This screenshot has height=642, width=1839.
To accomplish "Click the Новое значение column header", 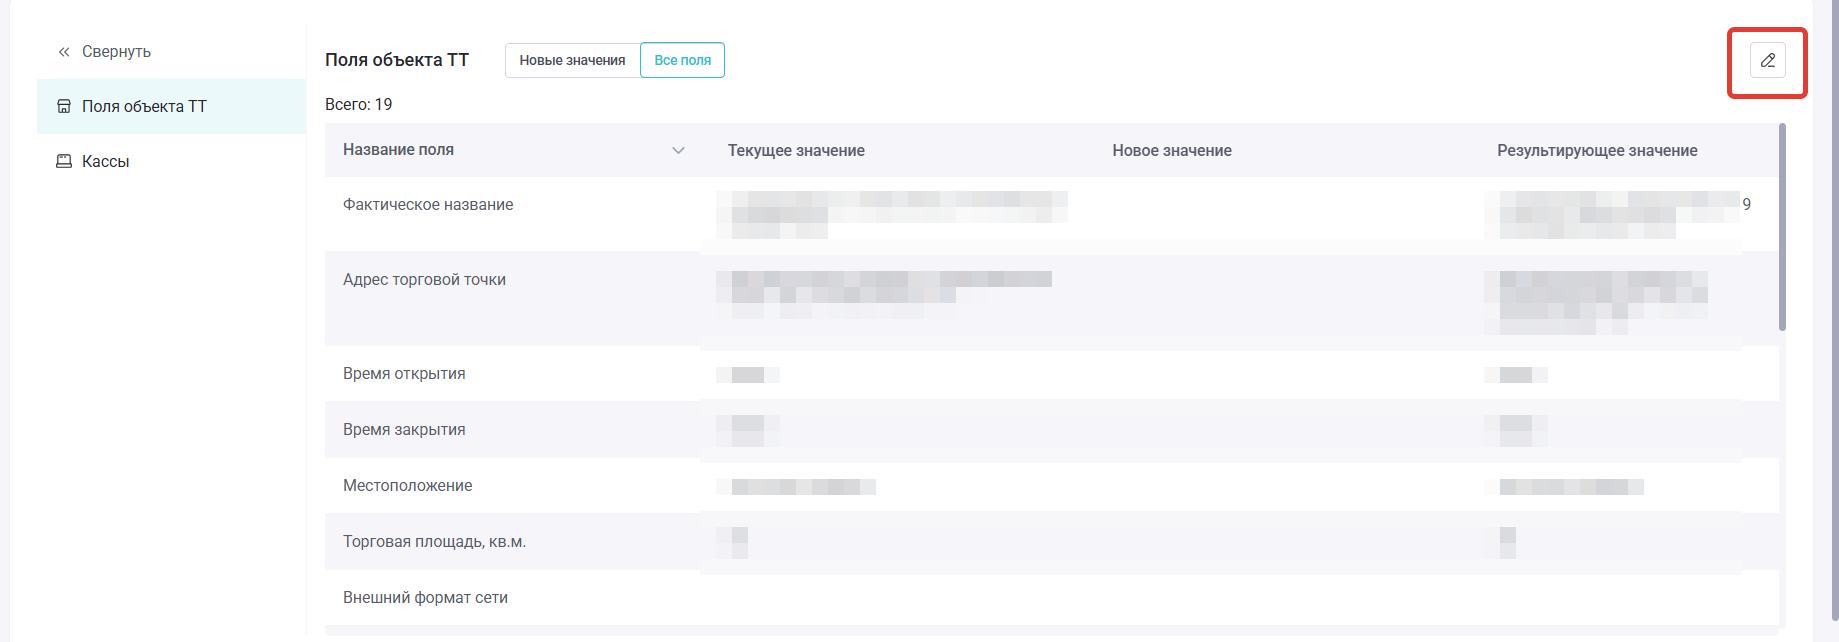I will pos(1171,151).
